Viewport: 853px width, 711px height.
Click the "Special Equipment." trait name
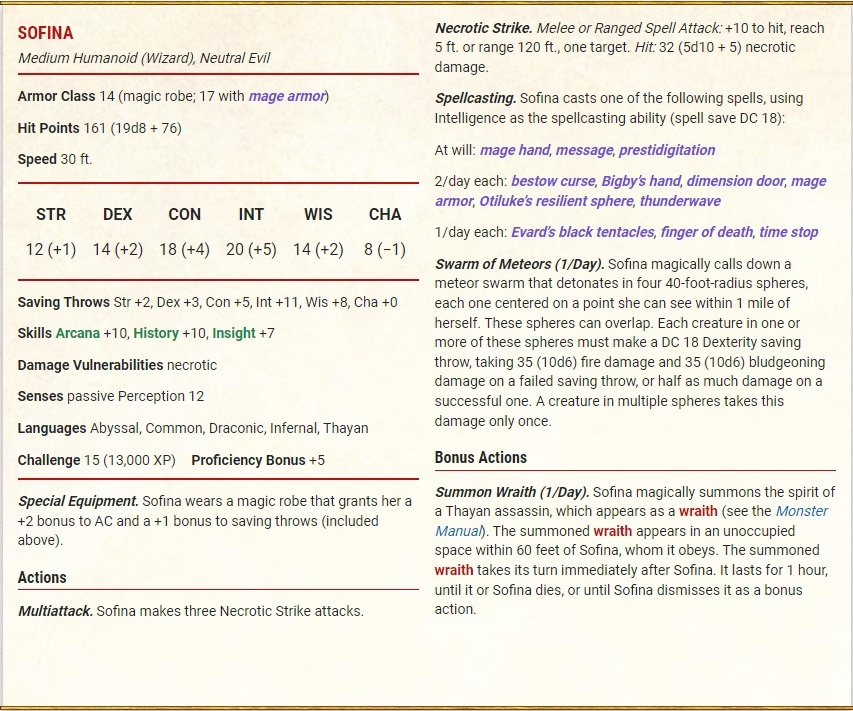coord(78,501)
